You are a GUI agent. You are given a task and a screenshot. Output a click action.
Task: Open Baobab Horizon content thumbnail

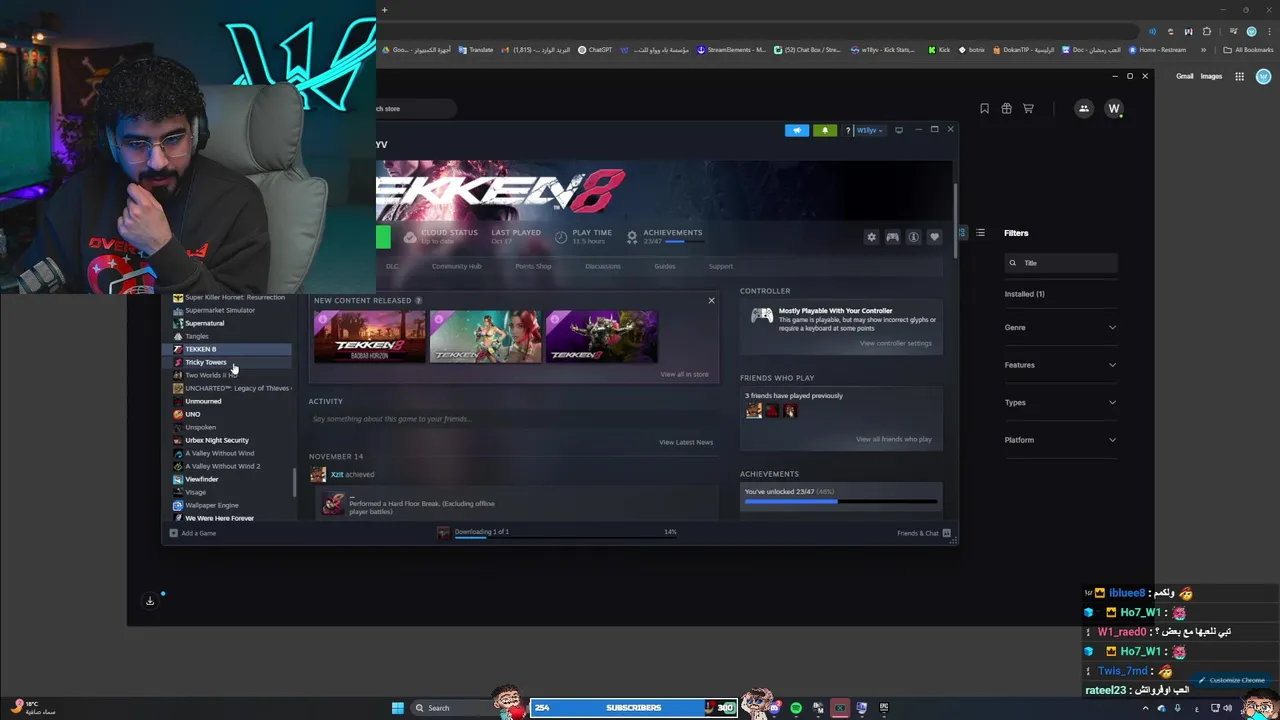point(369,336)
